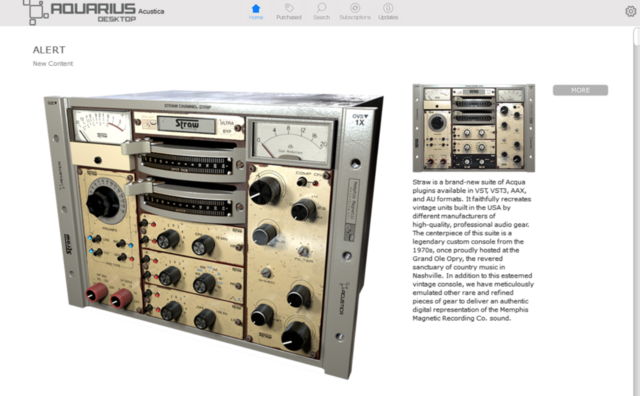Click the MORE button
Viewport: 640px width, 396px height.
[580, 90]
